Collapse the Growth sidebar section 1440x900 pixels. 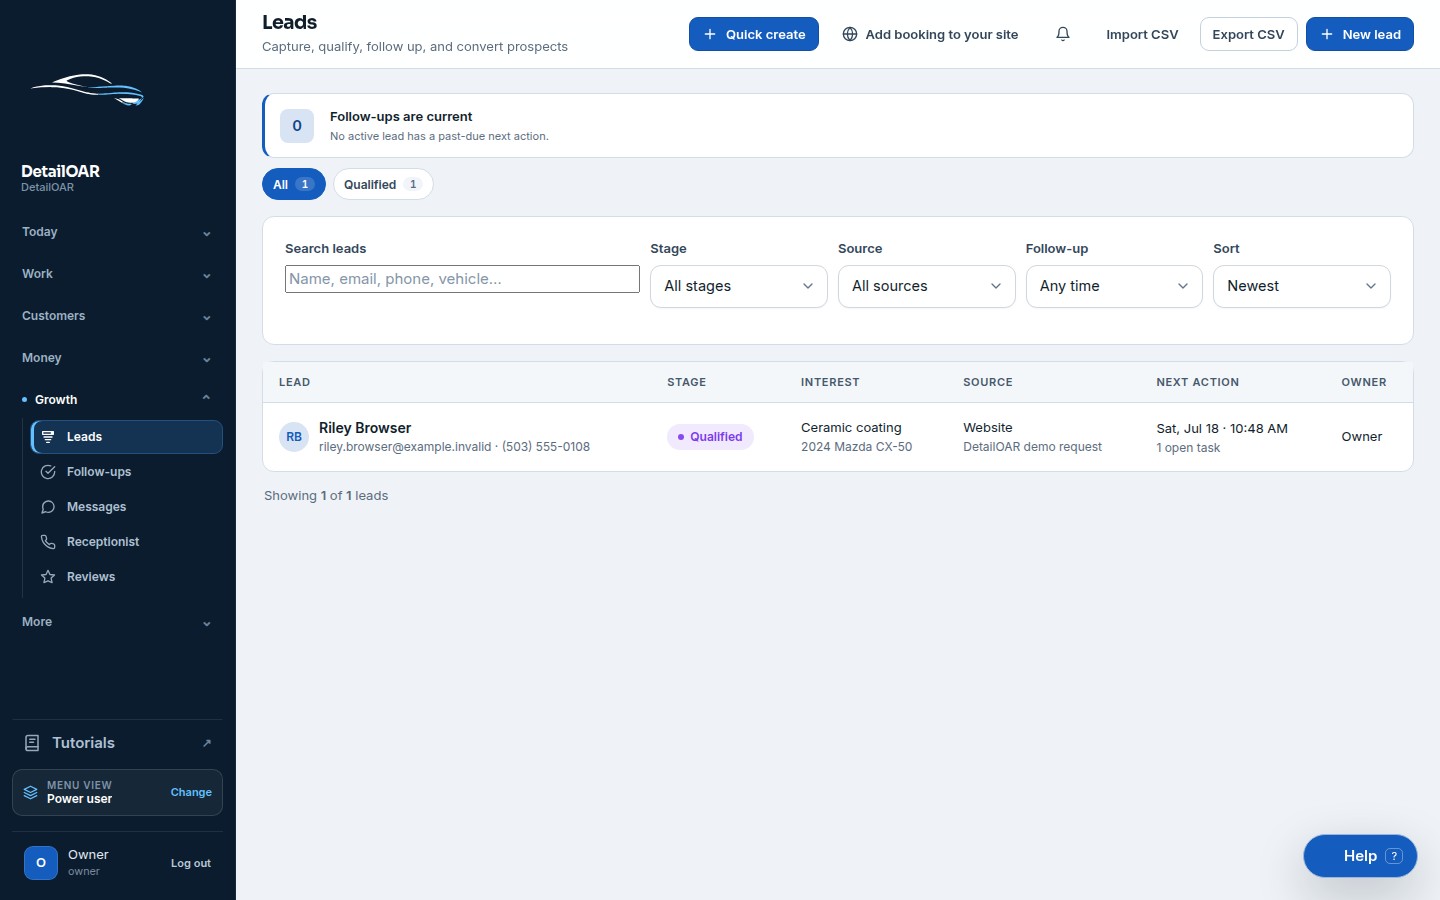pyautogui.click(x=117, y=400)
